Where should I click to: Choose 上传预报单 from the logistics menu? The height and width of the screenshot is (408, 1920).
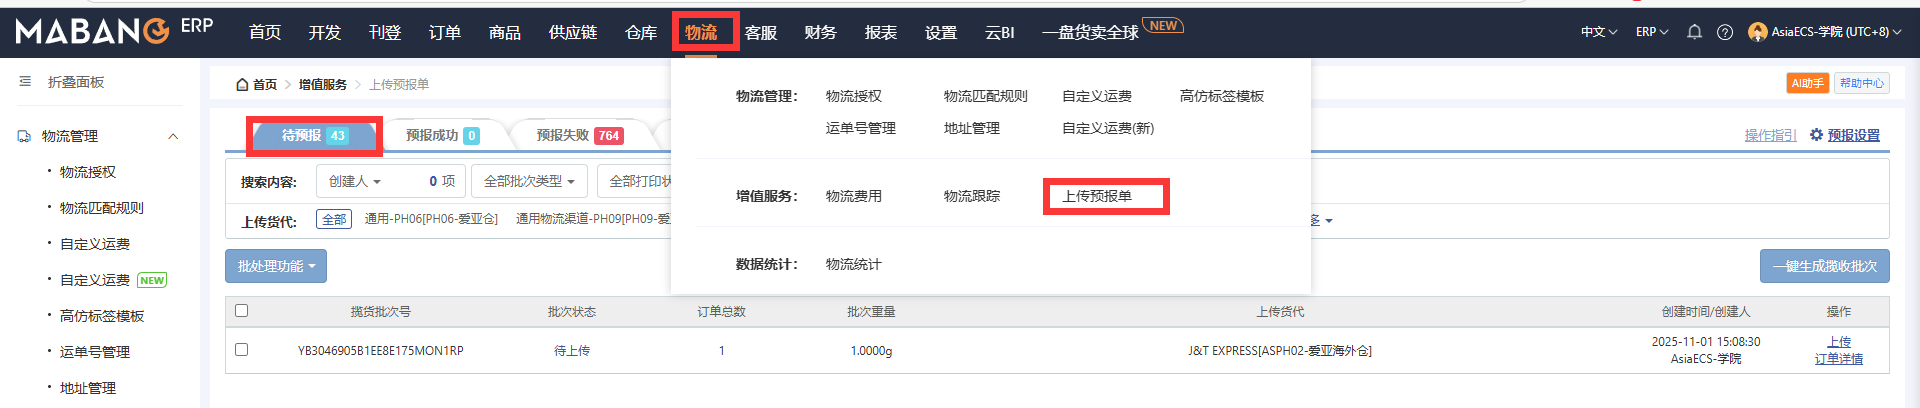(x=1097, y=196)
